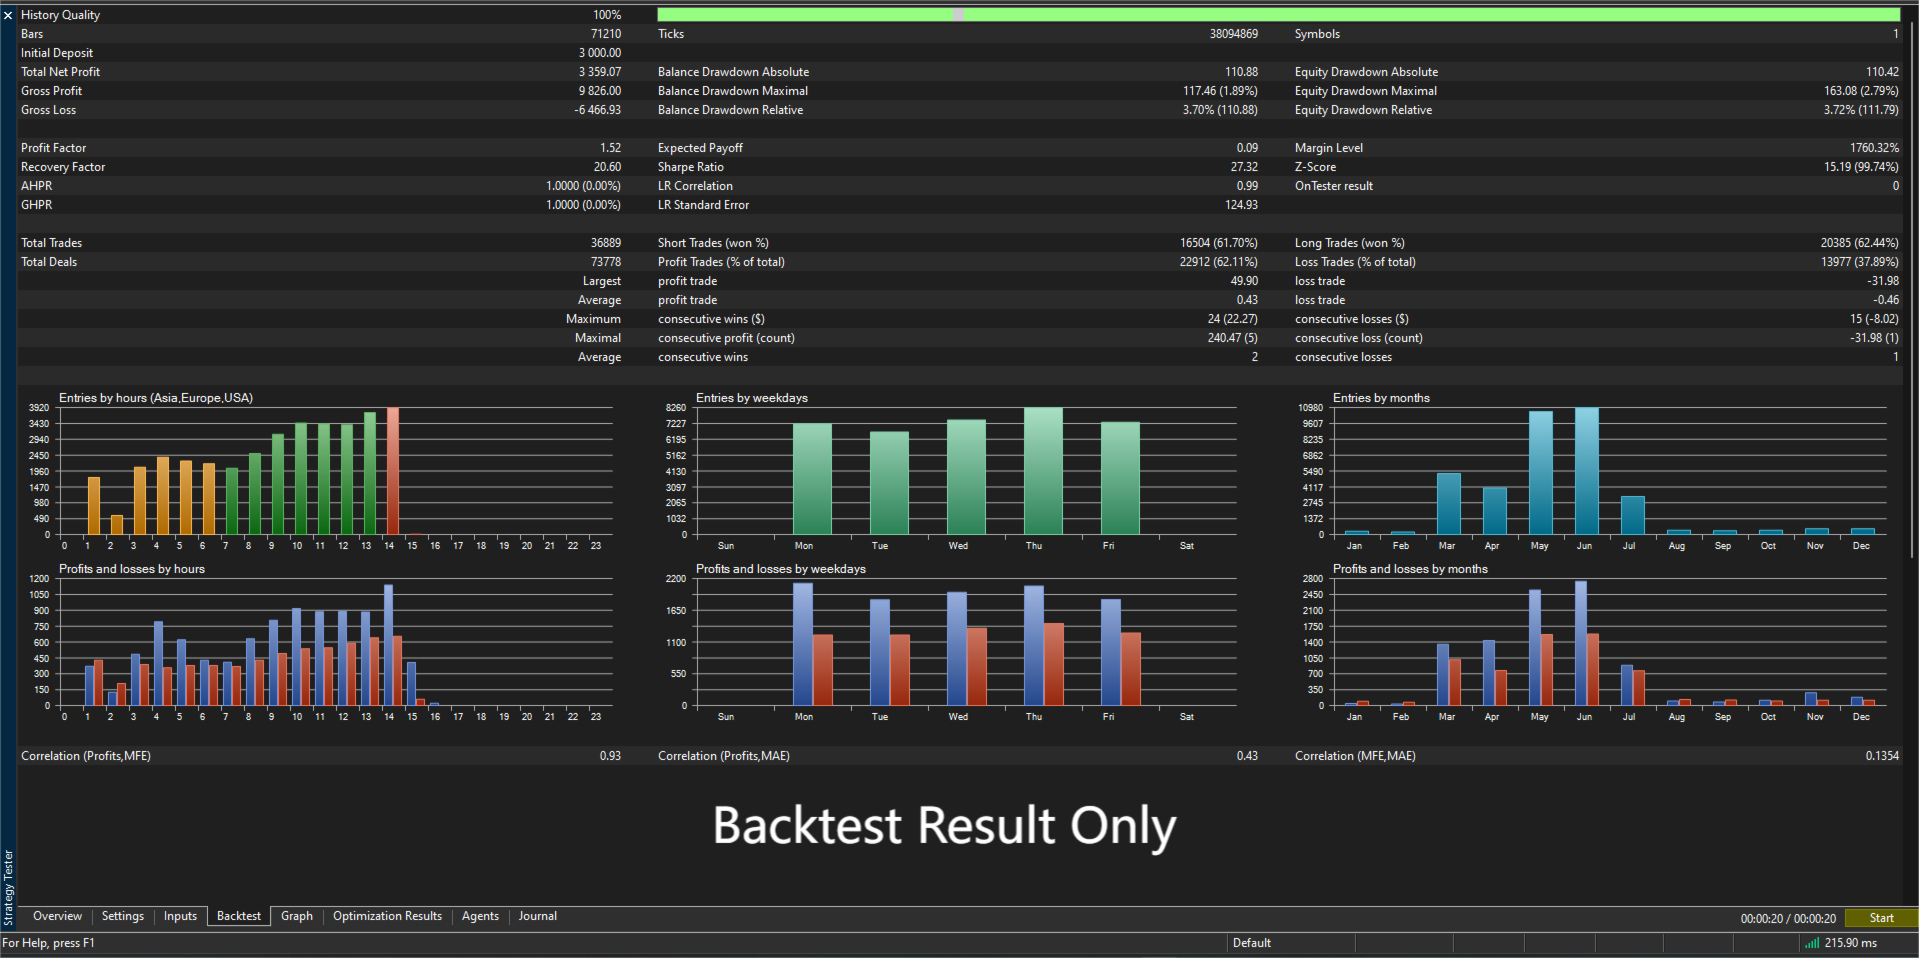Click the largest profit trade value 49.90
The image size is (1919, 958).
(1244, 281)
